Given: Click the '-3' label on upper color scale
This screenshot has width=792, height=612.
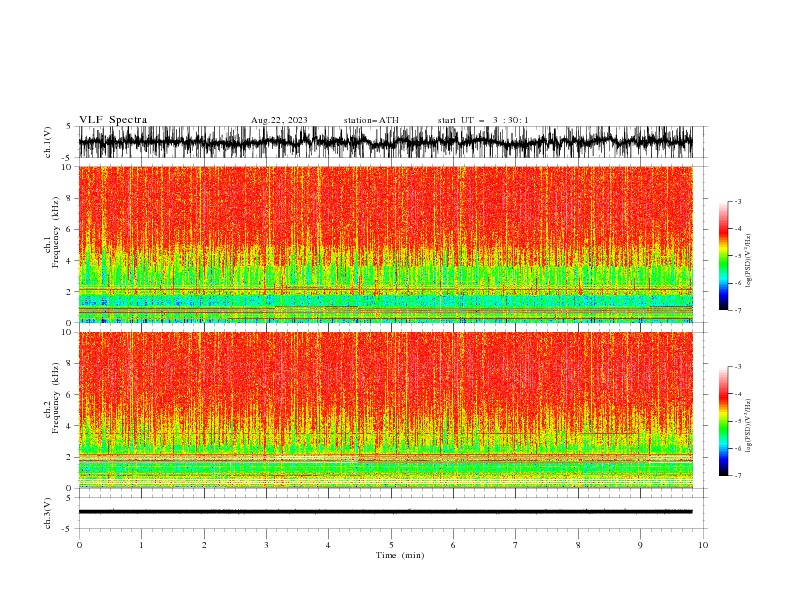Looking at the screenshot, I should [x=737, y=201].
